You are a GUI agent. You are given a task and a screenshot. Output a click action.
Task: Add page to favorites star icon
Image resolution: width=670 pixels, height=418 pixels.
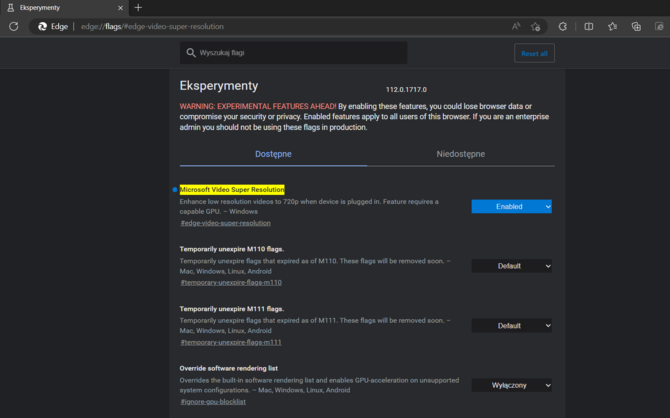click(535, 26)
